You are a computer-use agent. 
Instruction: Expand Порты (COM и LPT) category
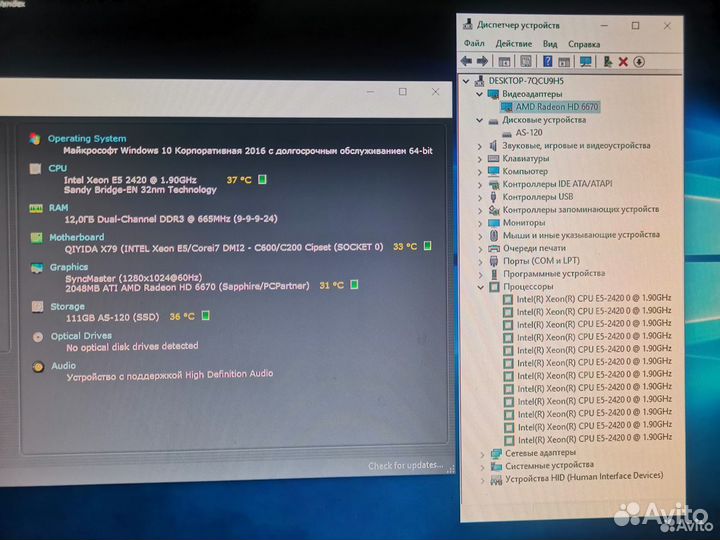480,262
